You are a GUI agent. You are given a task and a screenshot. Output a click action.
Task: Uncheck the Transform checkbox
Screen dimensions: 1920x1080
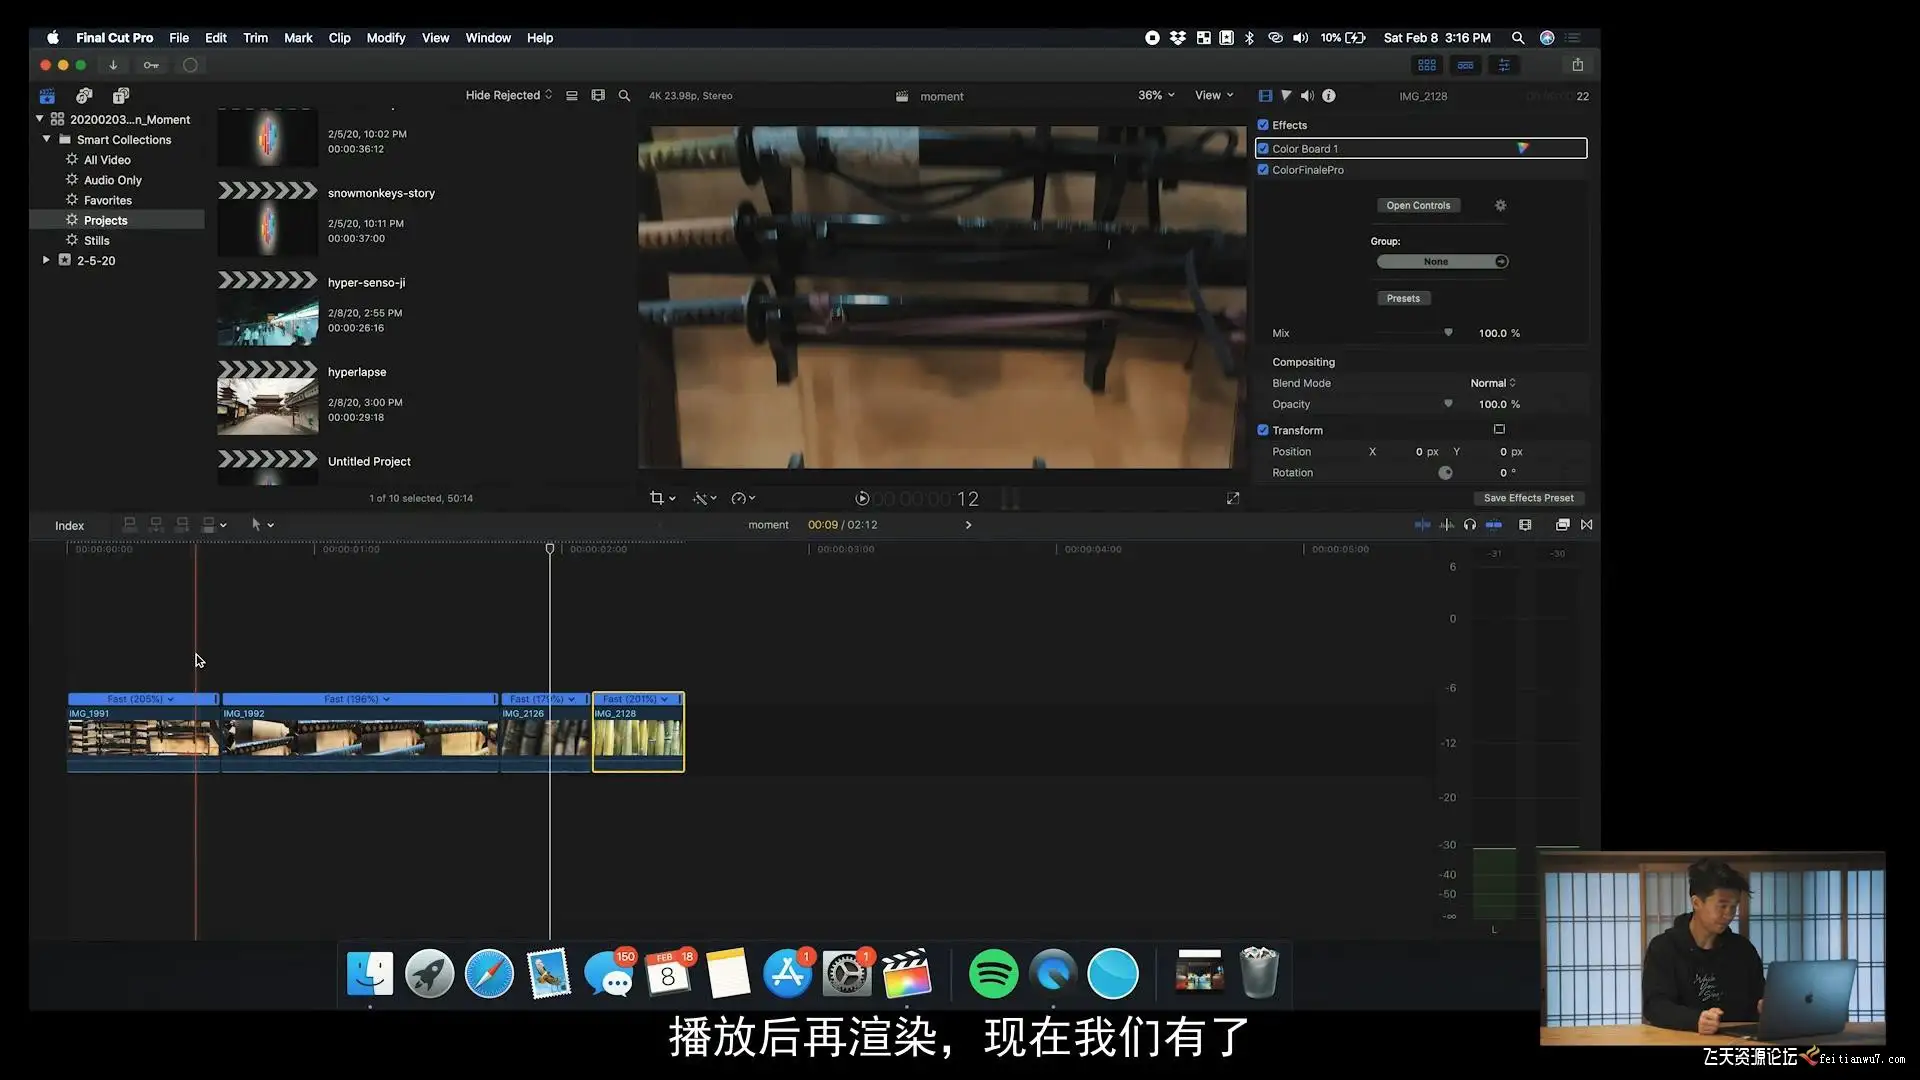pyautogui.click(x=1263, y=430)
